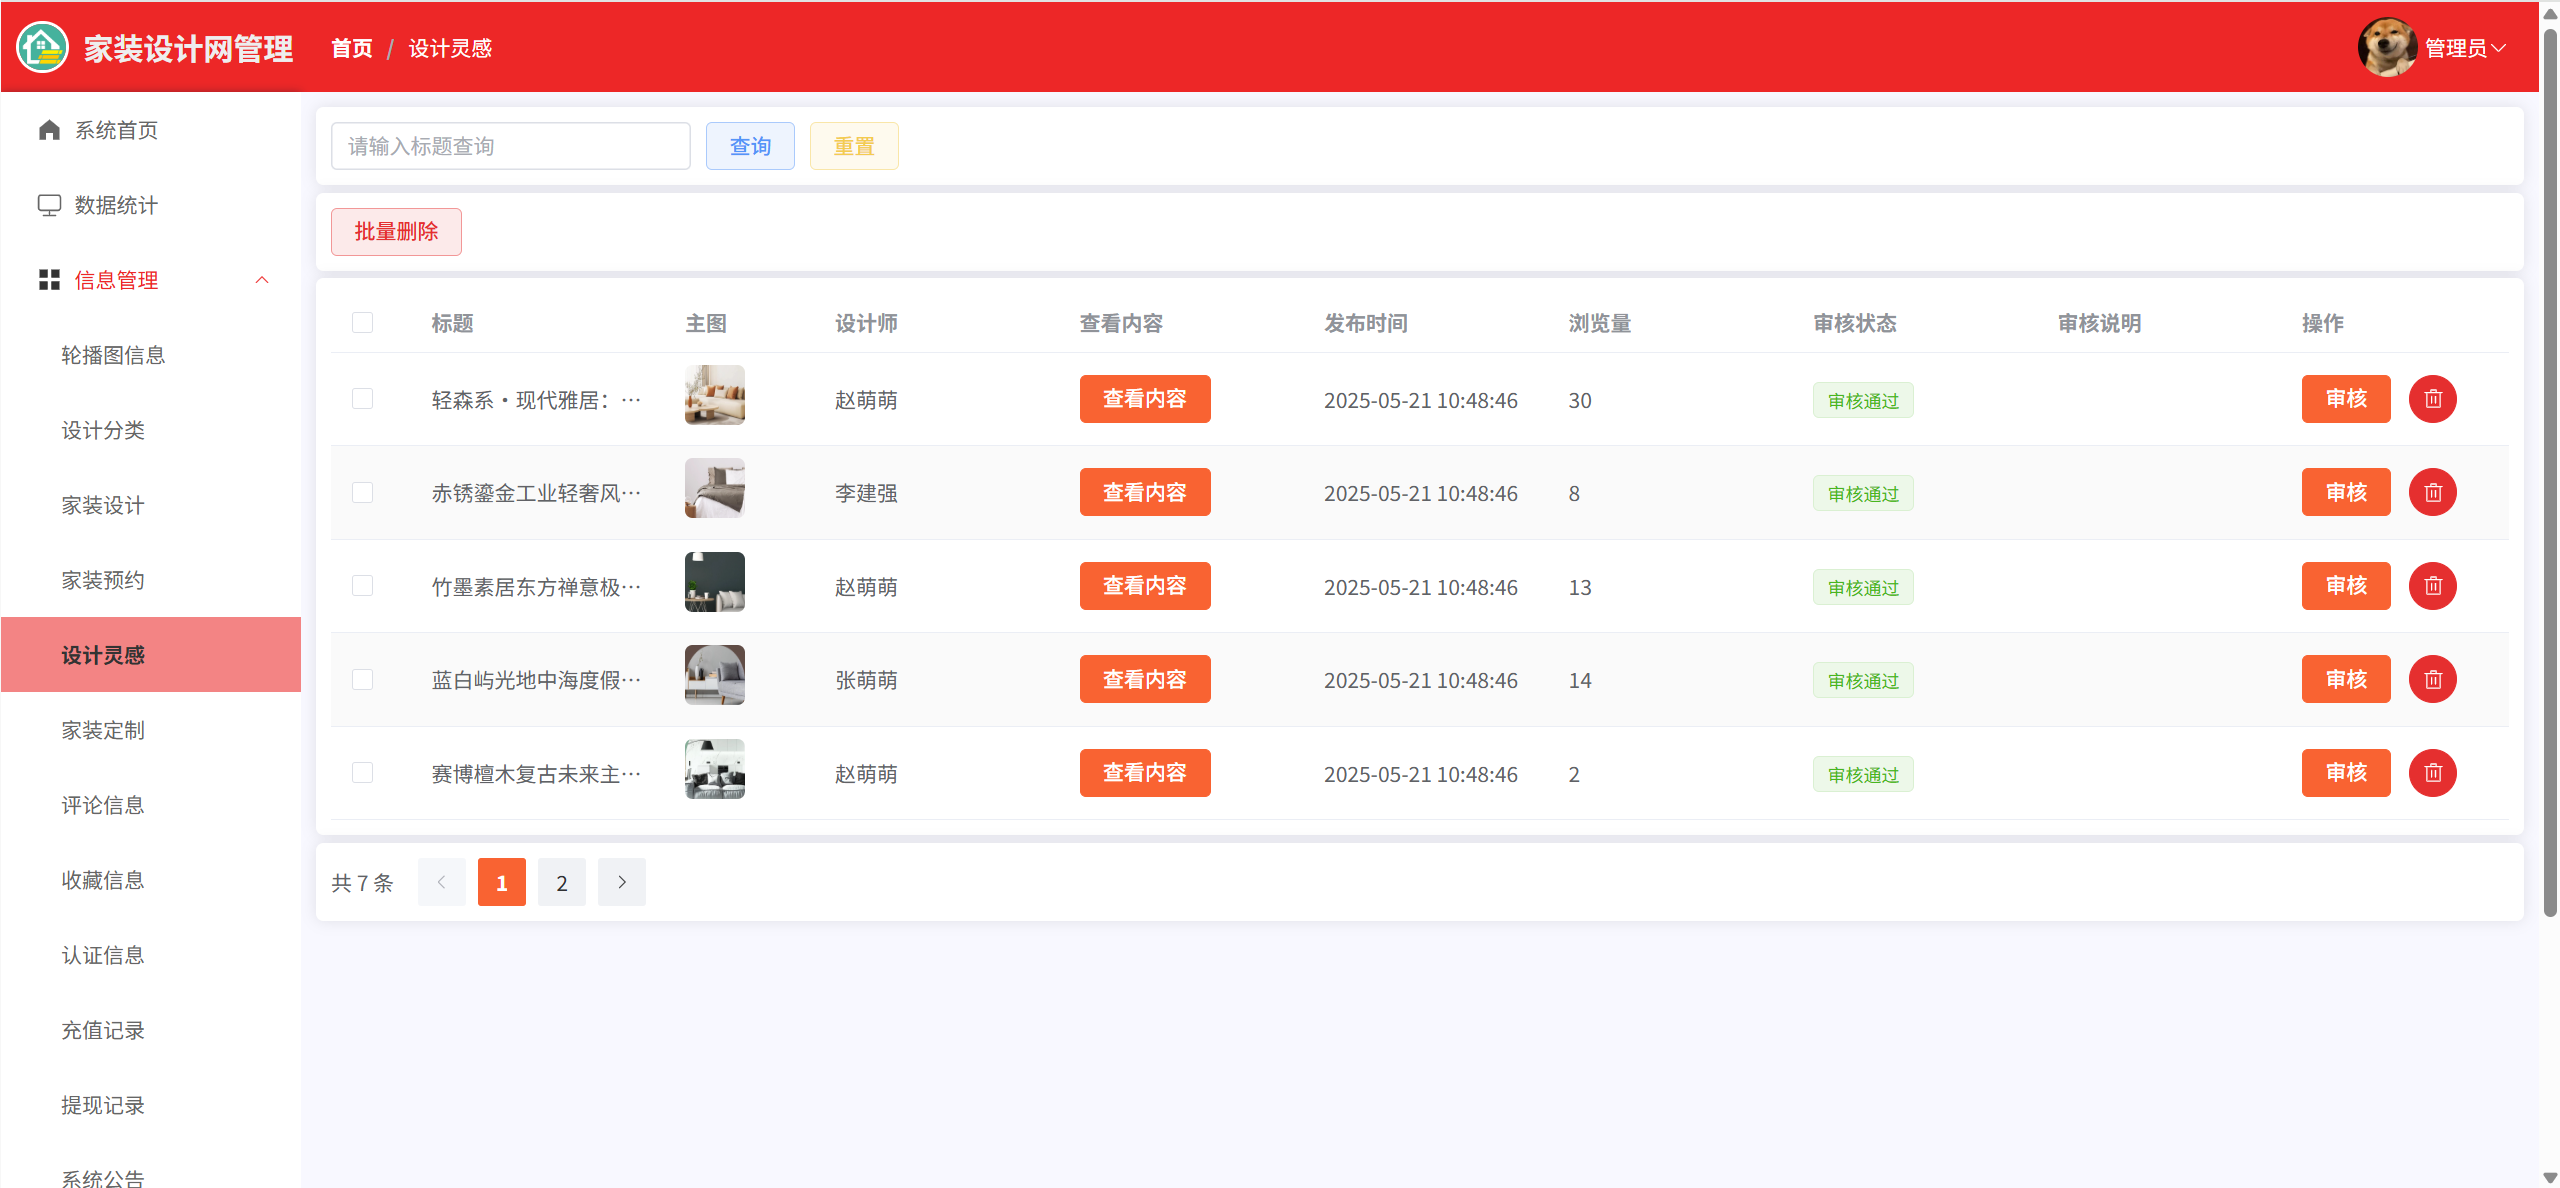
Task: Collapse the 信息管理 menu chevron
Action: [262, 280]
